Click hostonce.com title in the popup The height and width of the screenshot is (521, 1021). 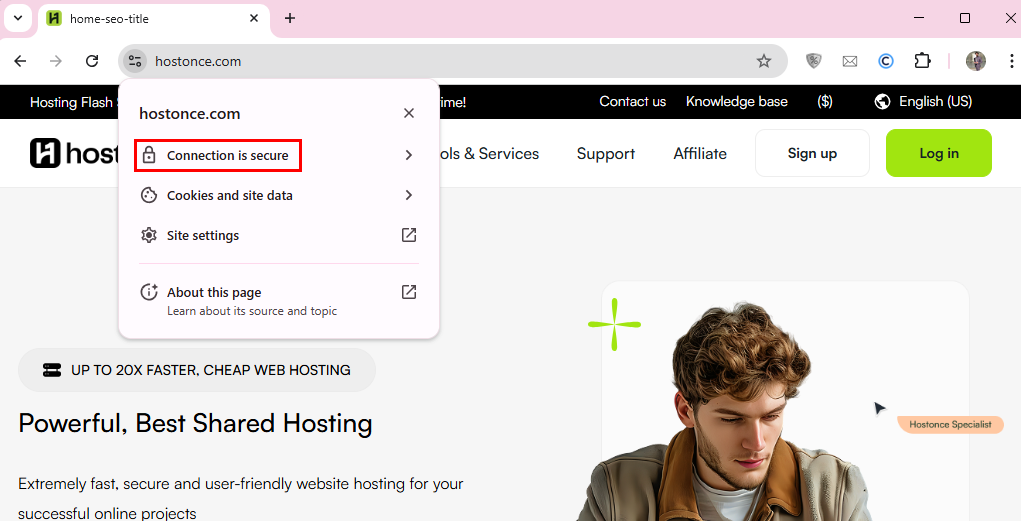[x=189, y=114]
